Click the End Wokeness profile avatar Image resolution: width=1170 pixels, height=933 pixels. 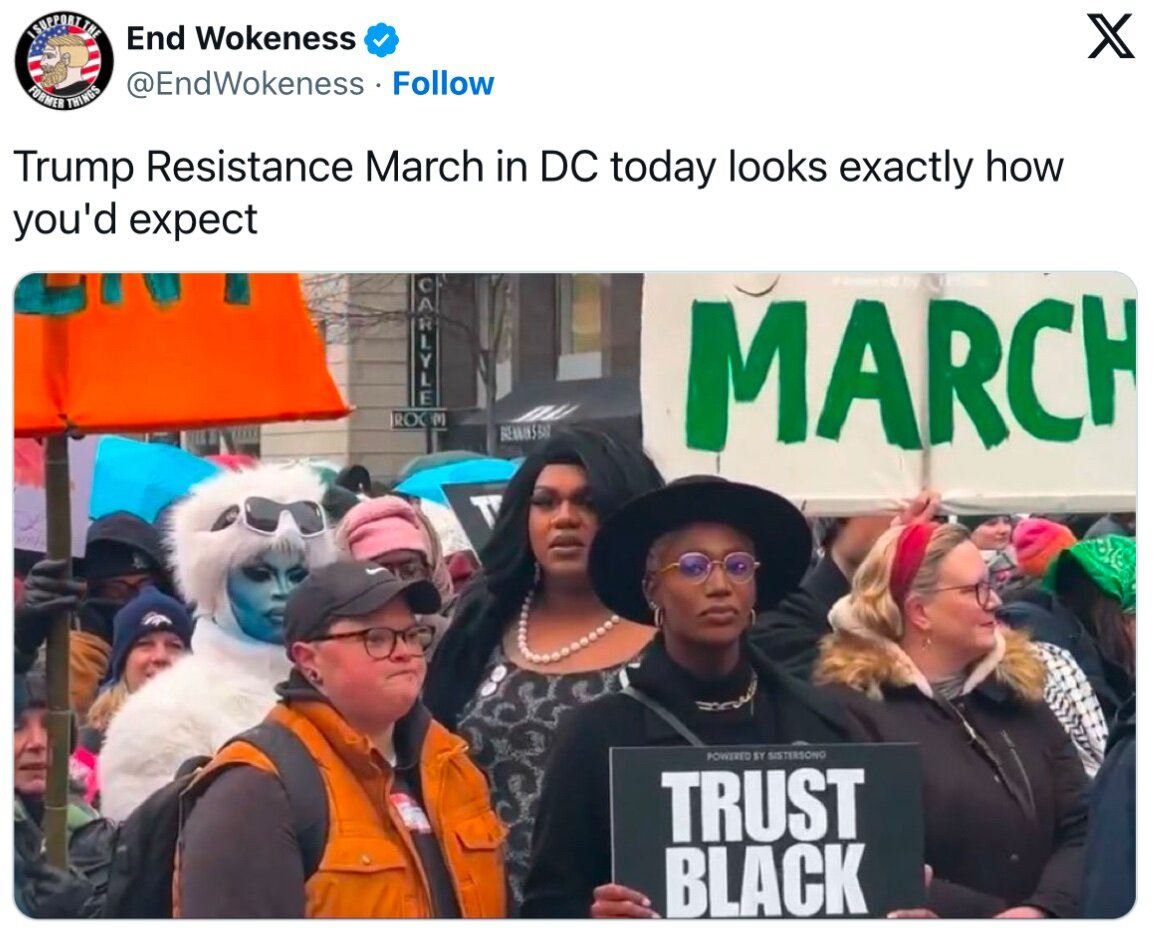tap(64, 61)
